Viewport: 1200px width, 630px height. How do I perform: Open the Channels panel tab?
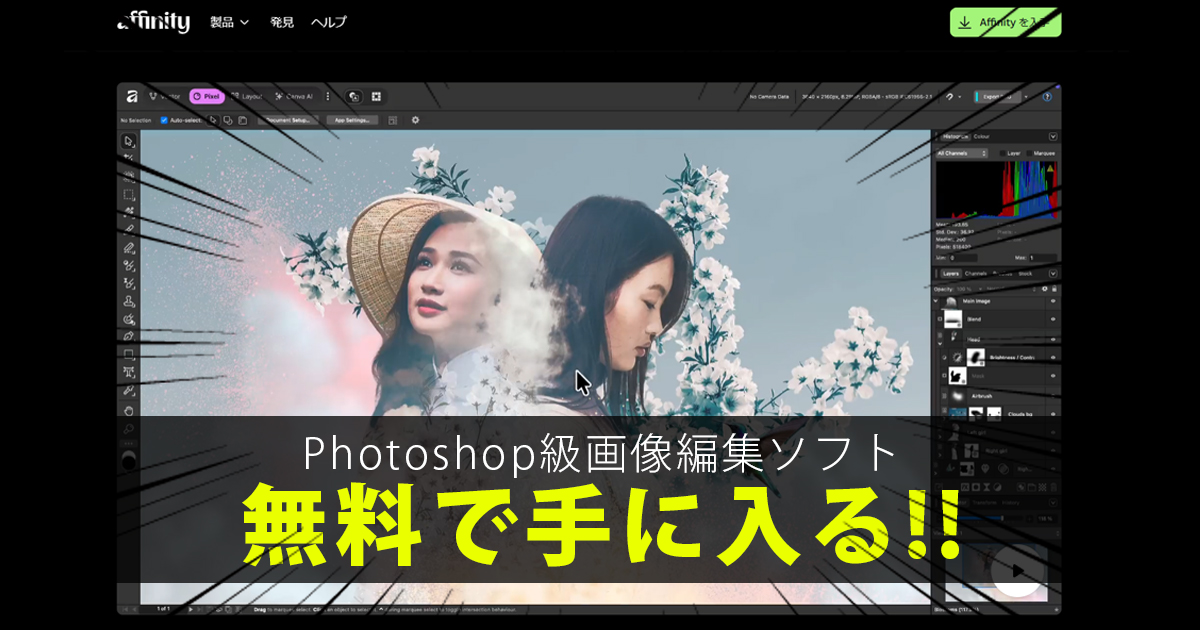tap(976, 273)
